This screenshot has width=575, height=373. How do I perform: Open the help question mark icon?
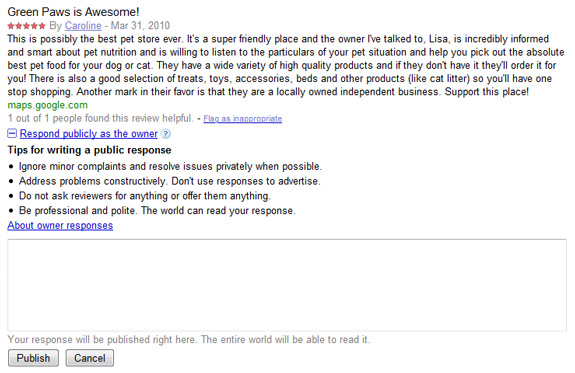(x=166, y=134)
